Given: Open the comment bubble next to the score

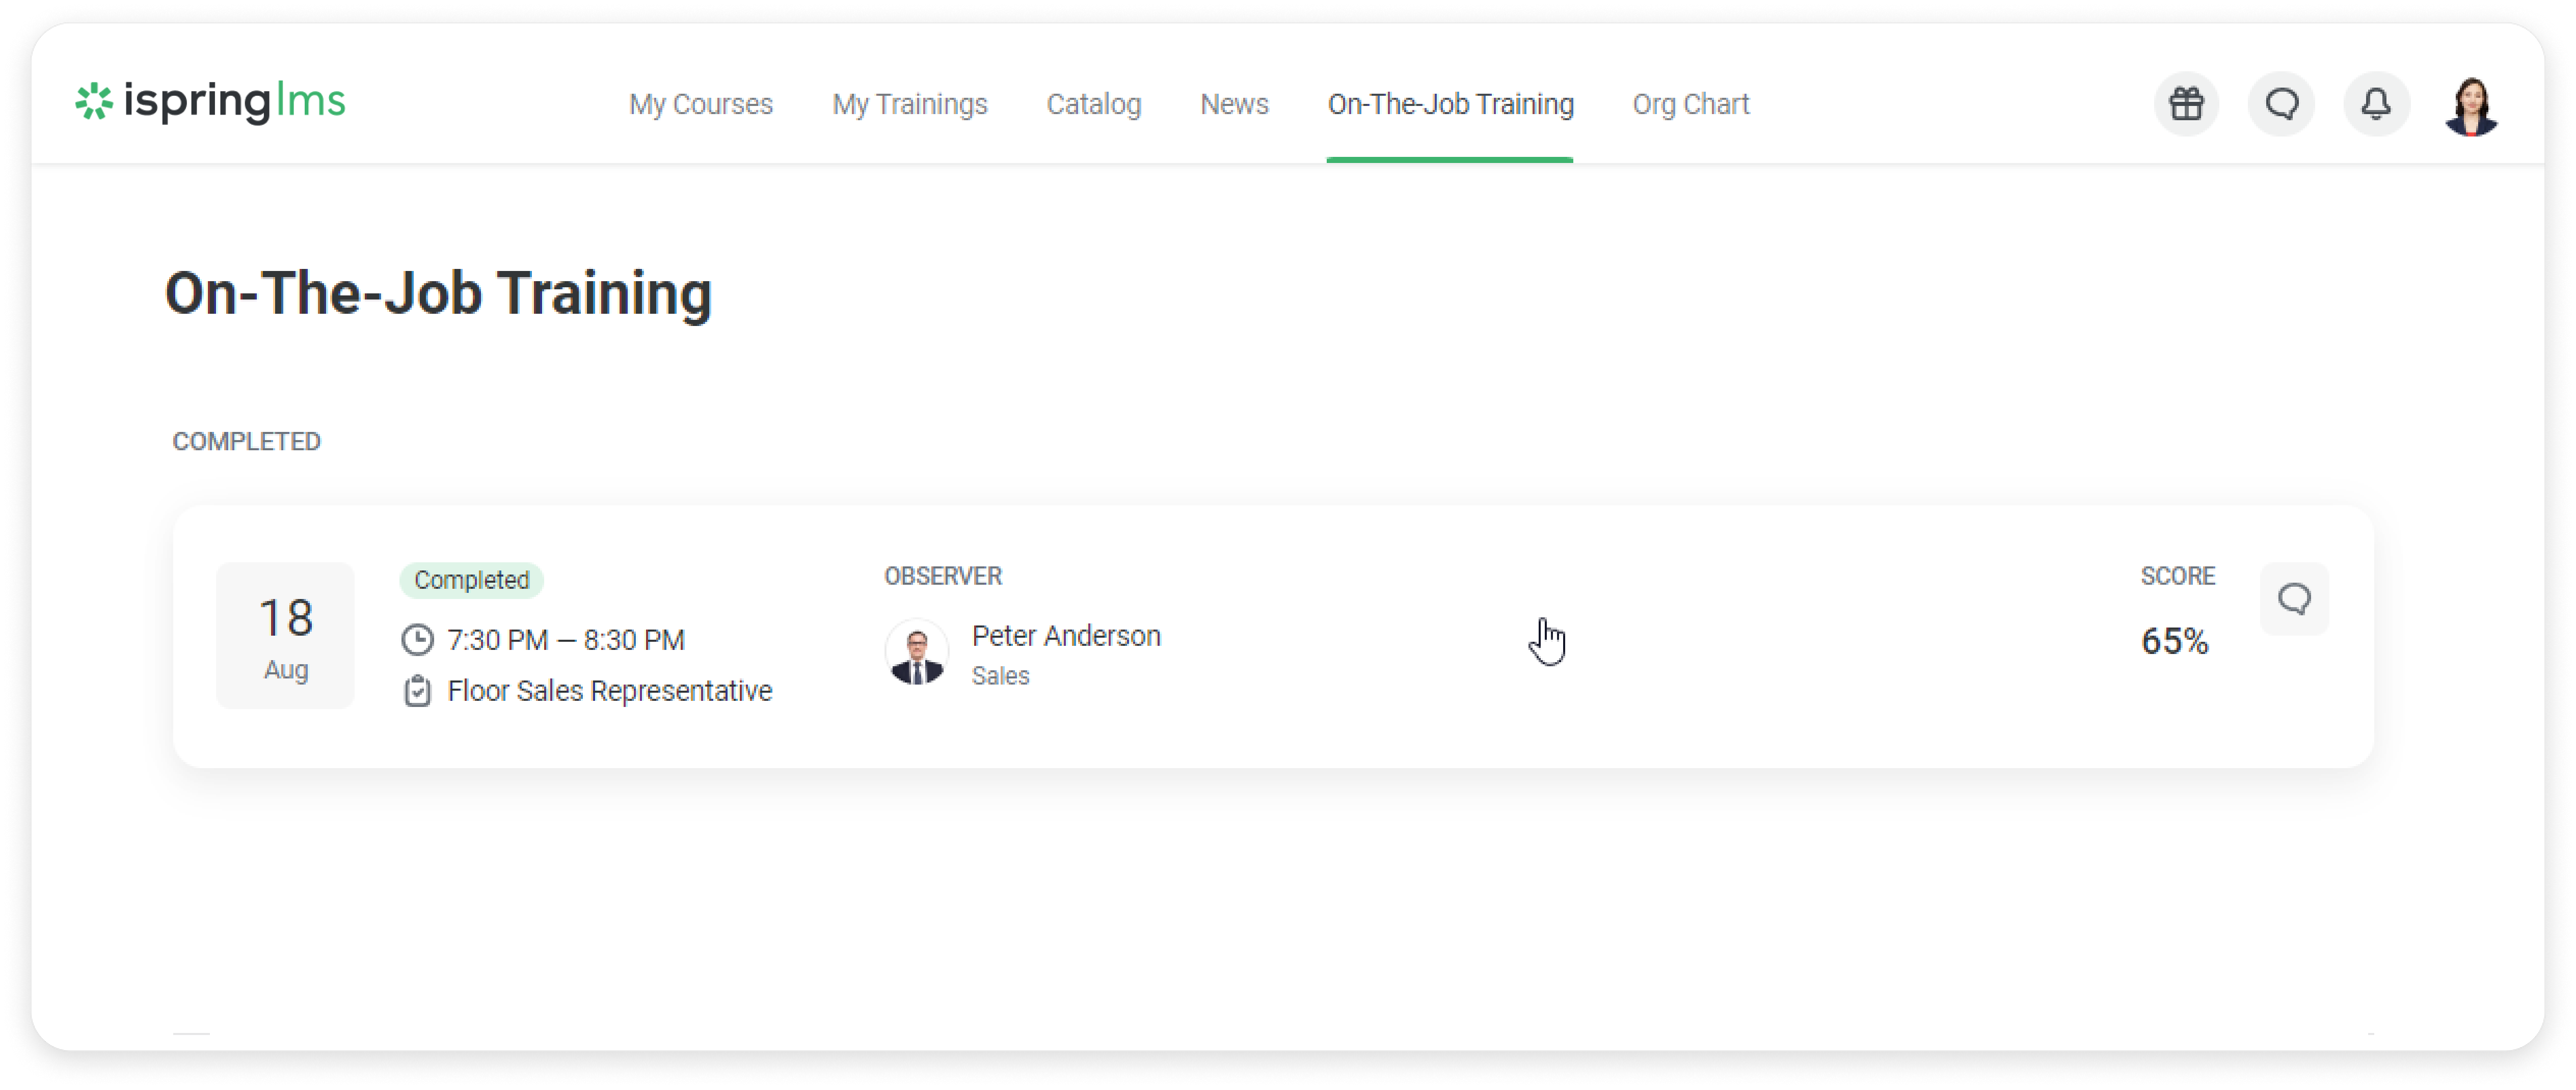Looking at the screenshot, I should [x=2294, y=599].
